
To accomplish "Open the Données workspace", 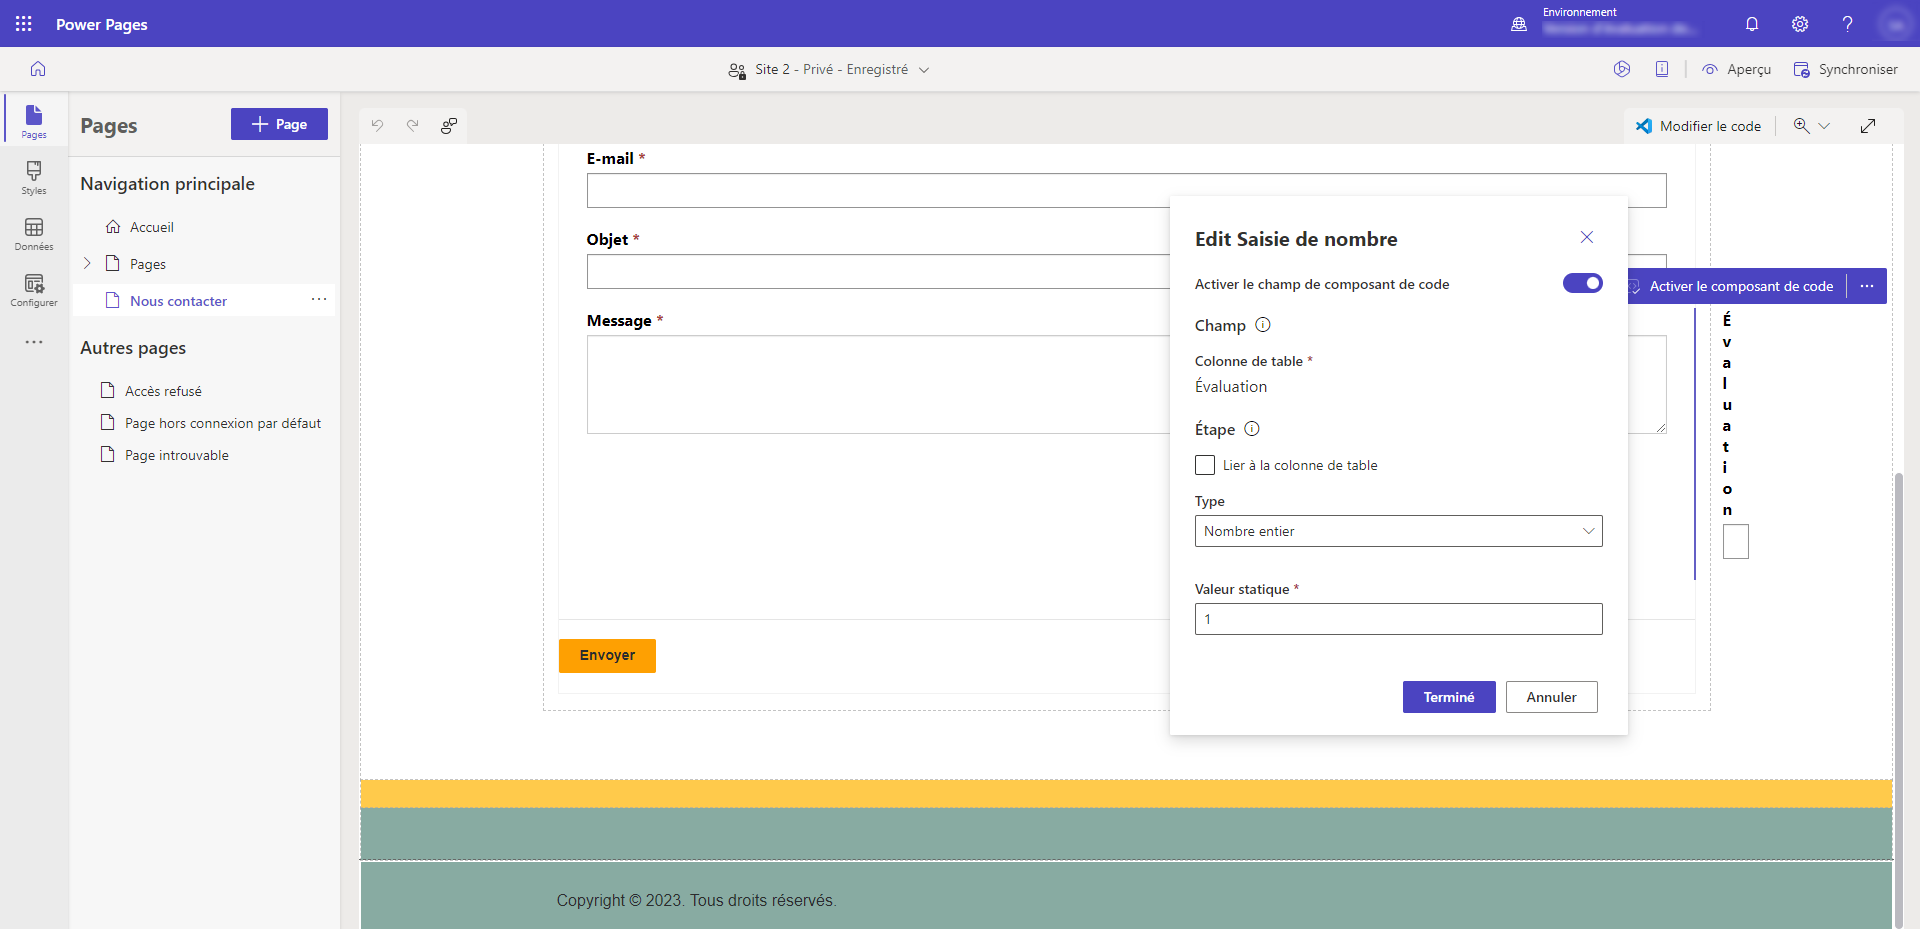I will pos(34,234).
